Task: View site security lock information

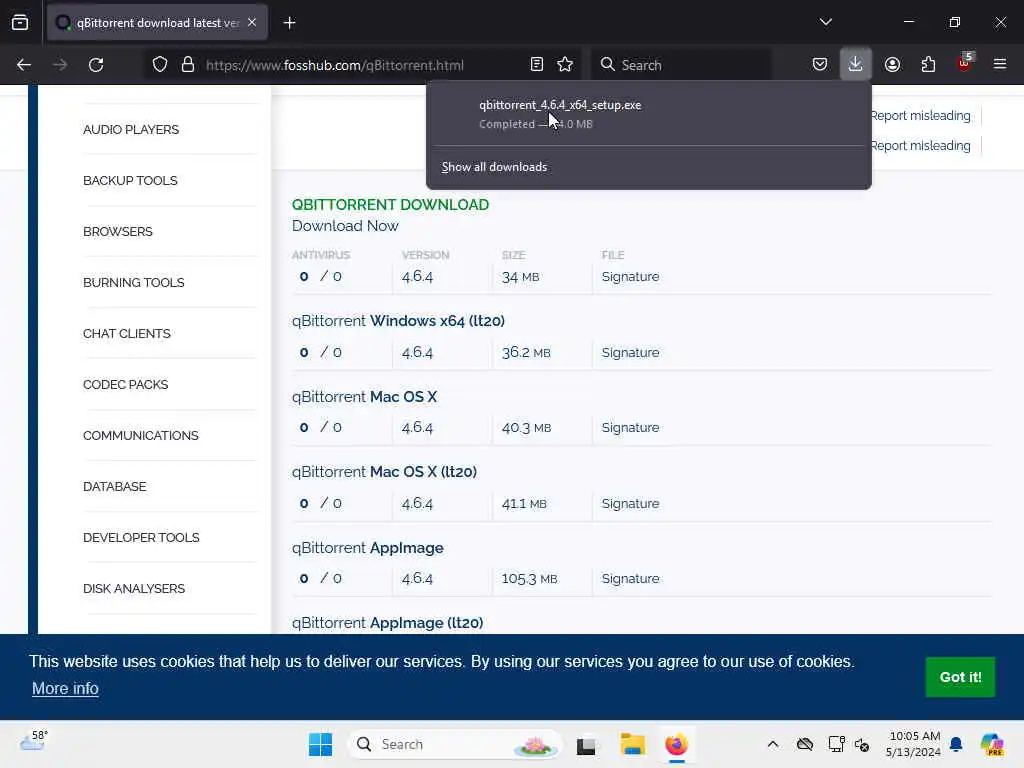Action: [x=188, y=65]
